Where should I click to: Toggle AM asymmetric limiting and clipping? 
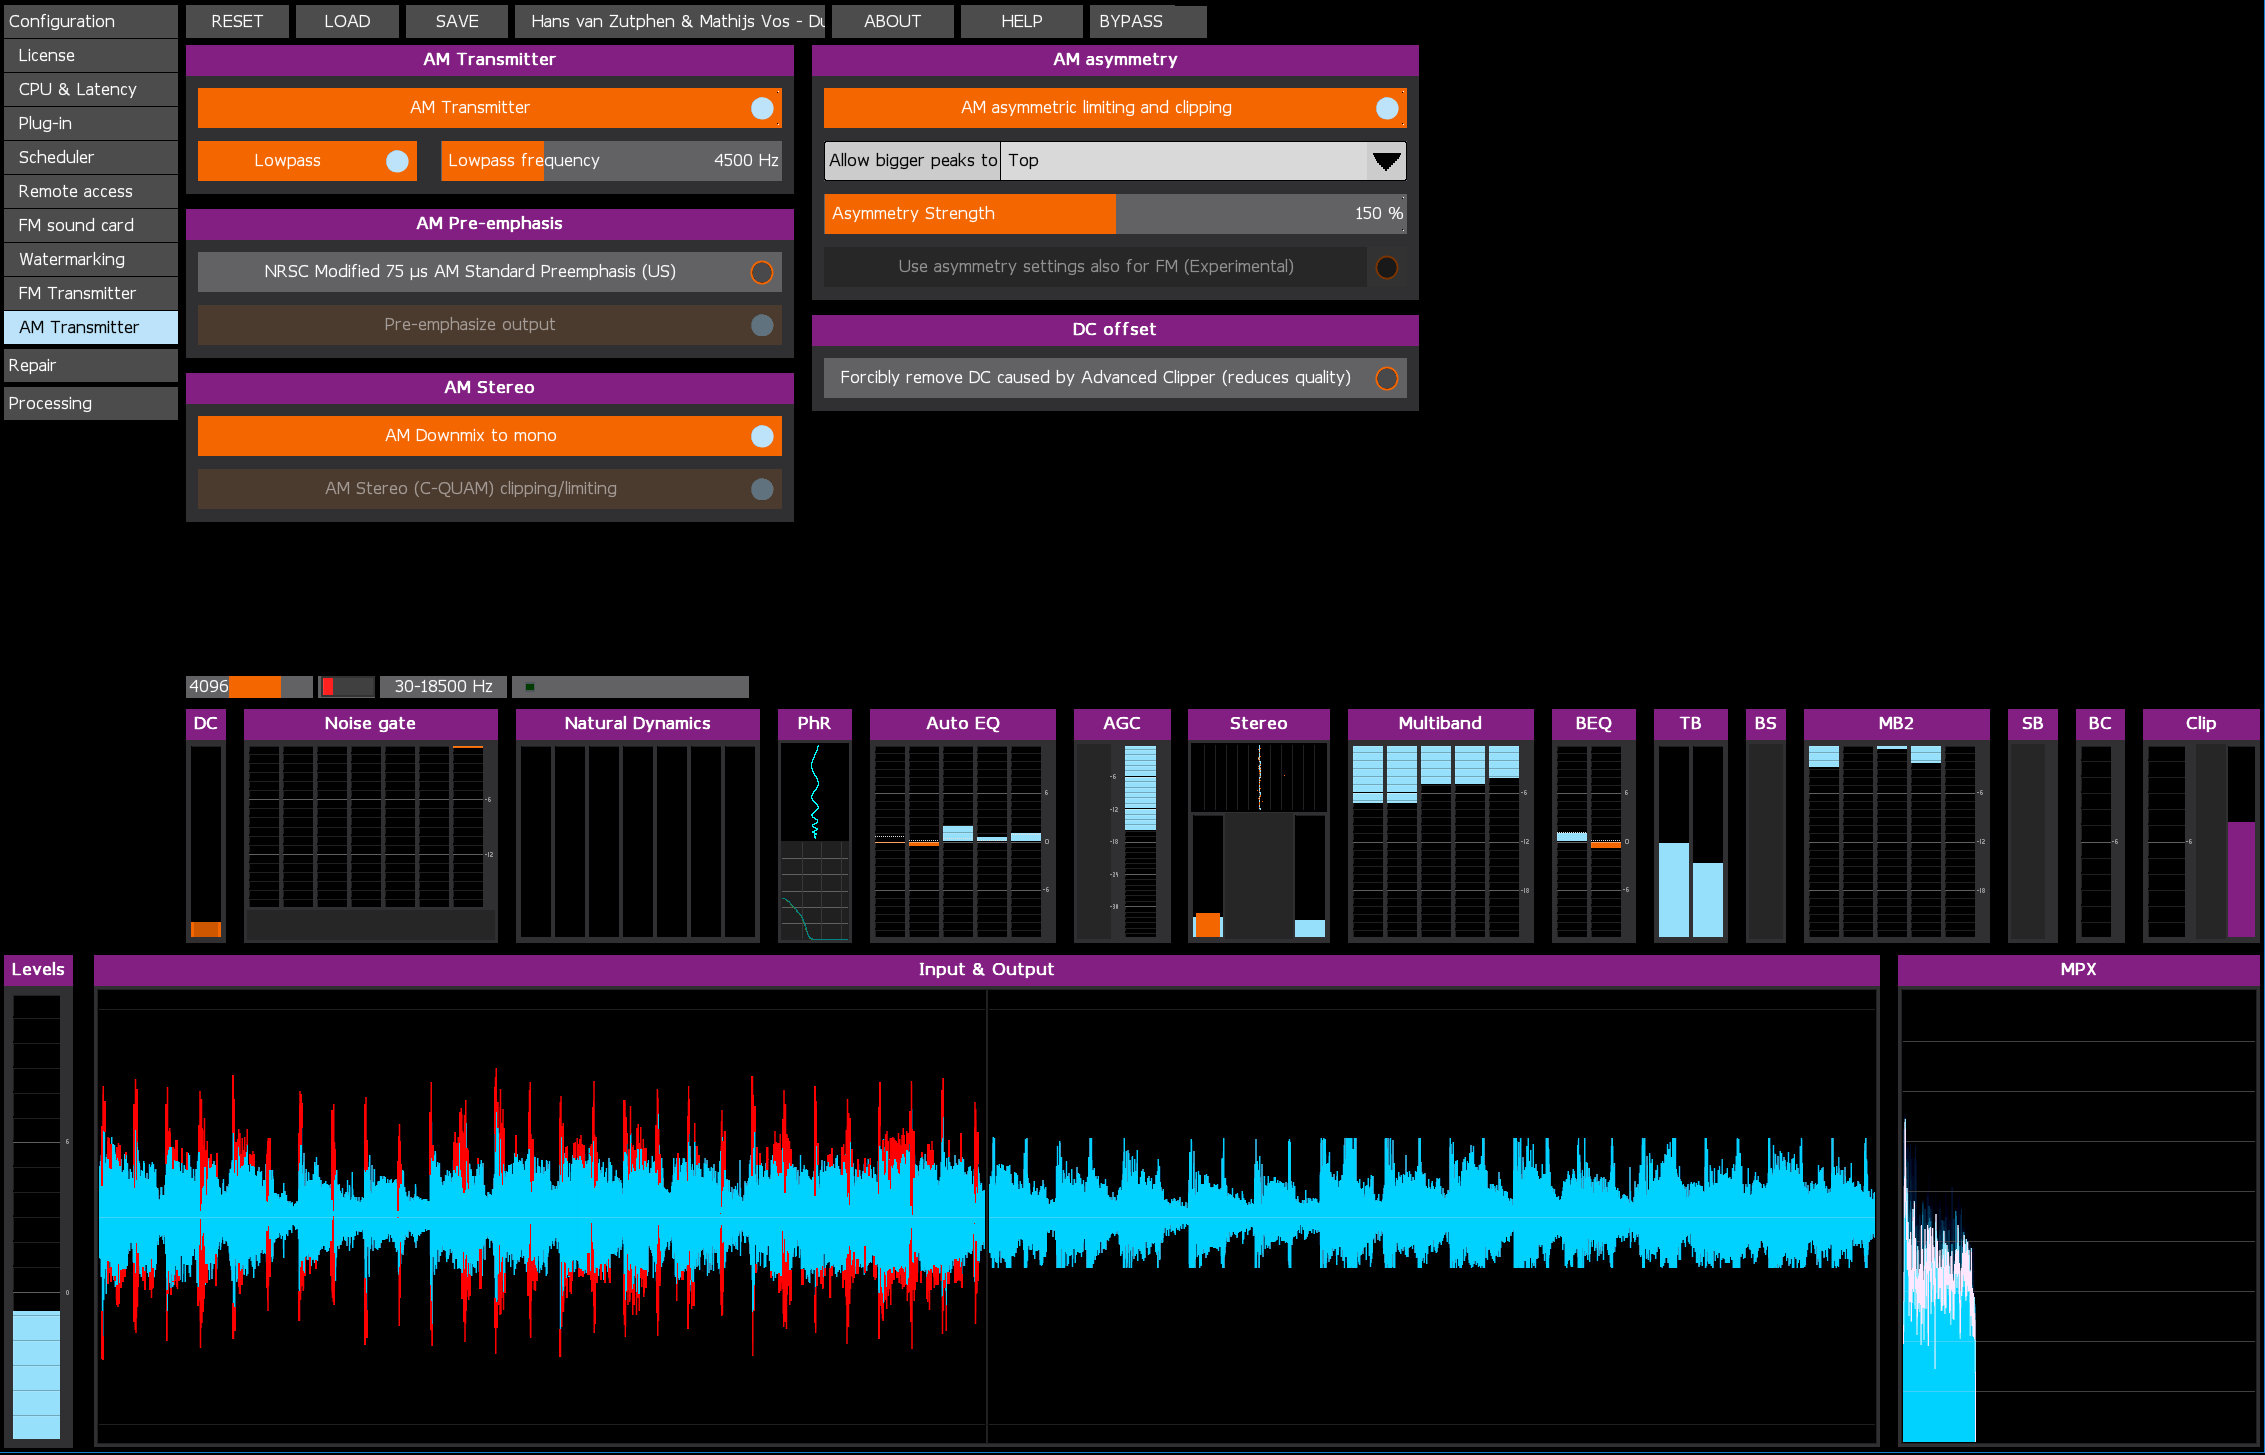1115,108
